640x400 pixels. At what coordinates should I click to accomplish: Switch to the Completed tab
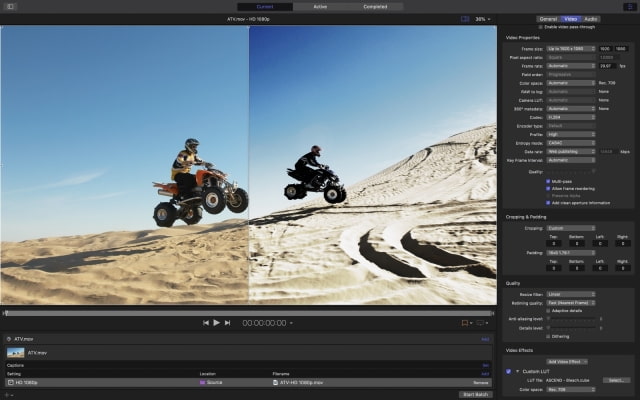[375, 6]
